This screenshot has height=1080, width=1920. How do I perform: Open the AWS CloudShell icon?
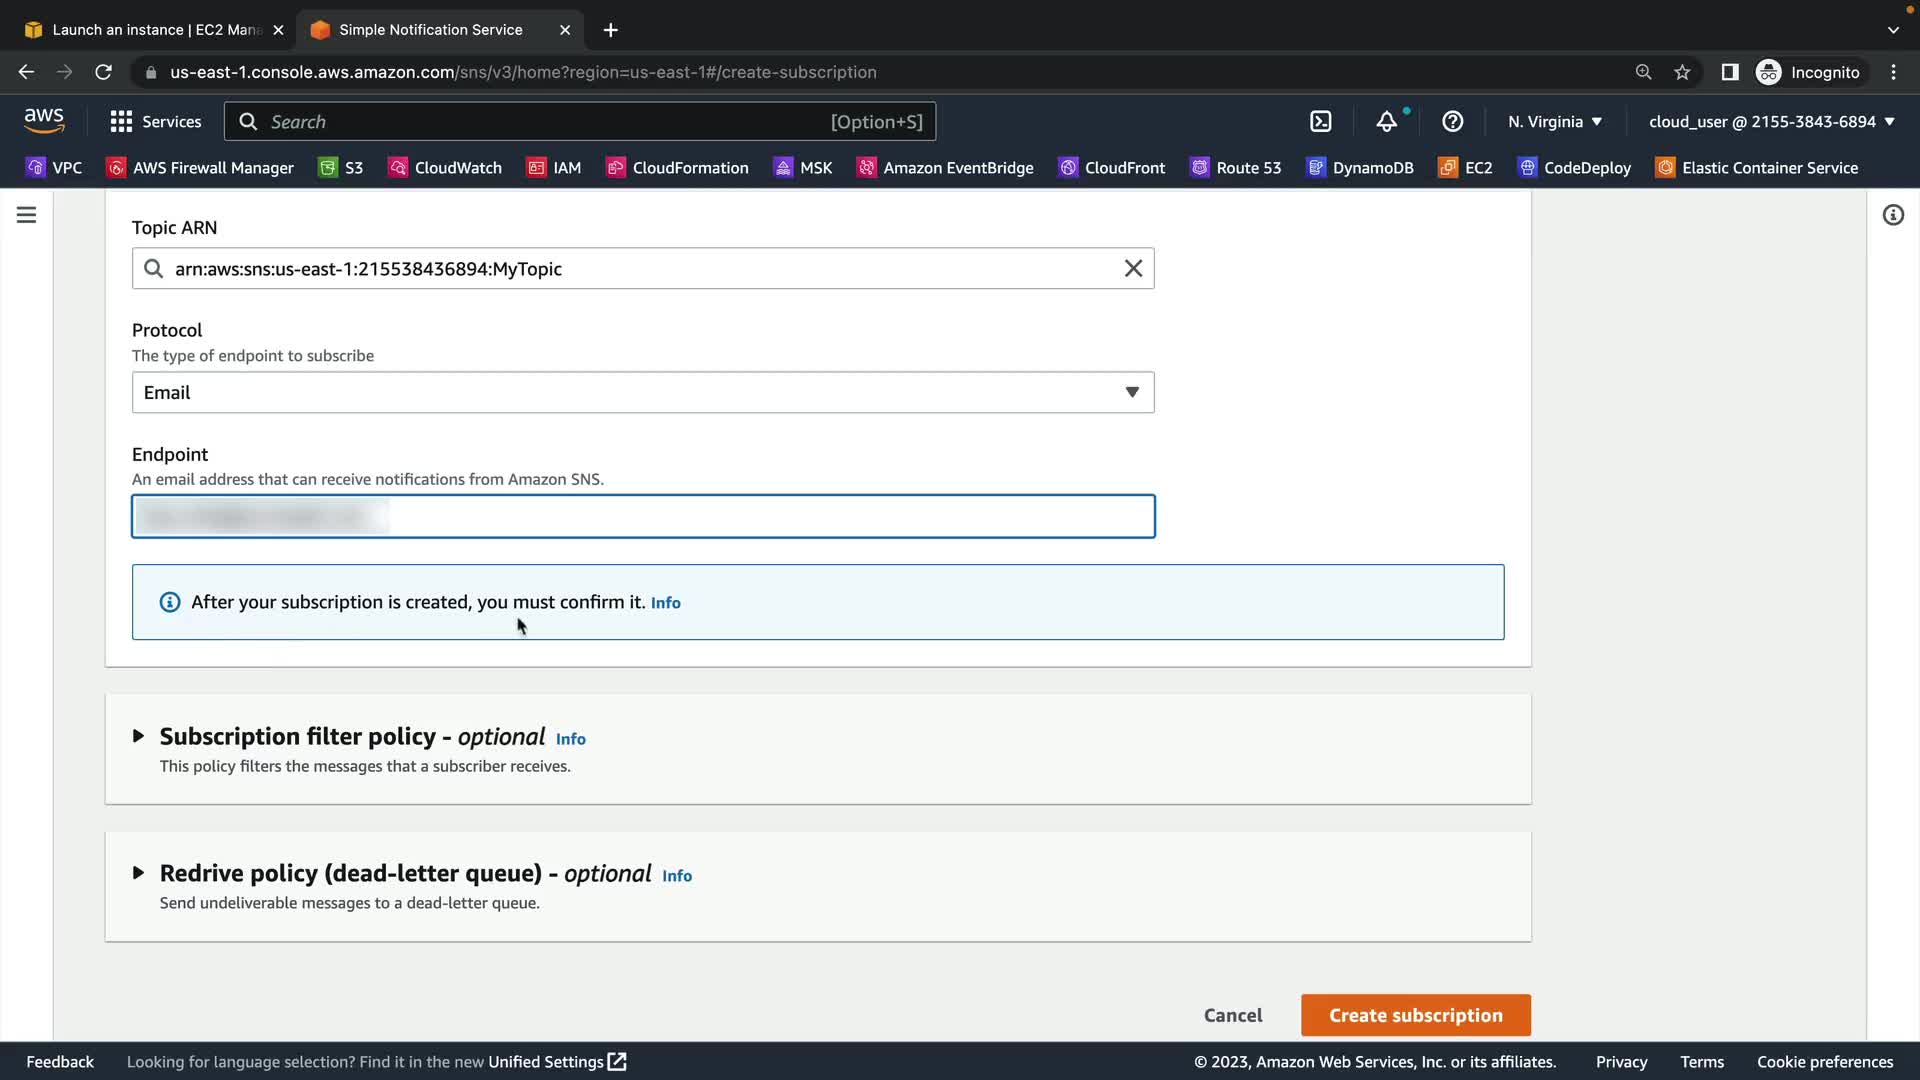[x=1320, y=121]
